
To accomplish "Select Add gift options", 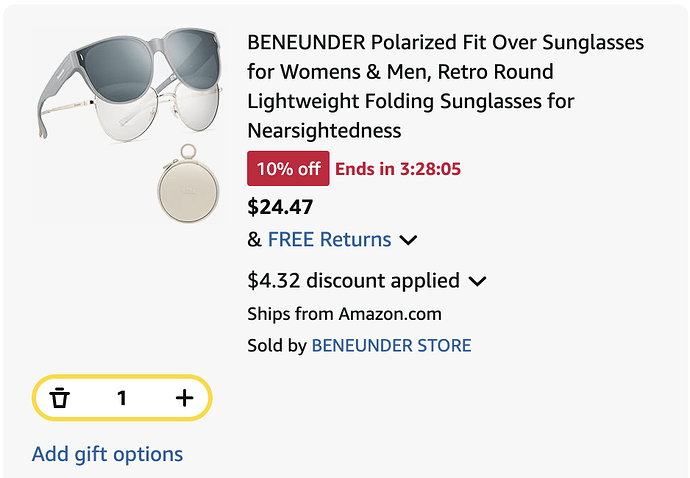I will (107, 454).
